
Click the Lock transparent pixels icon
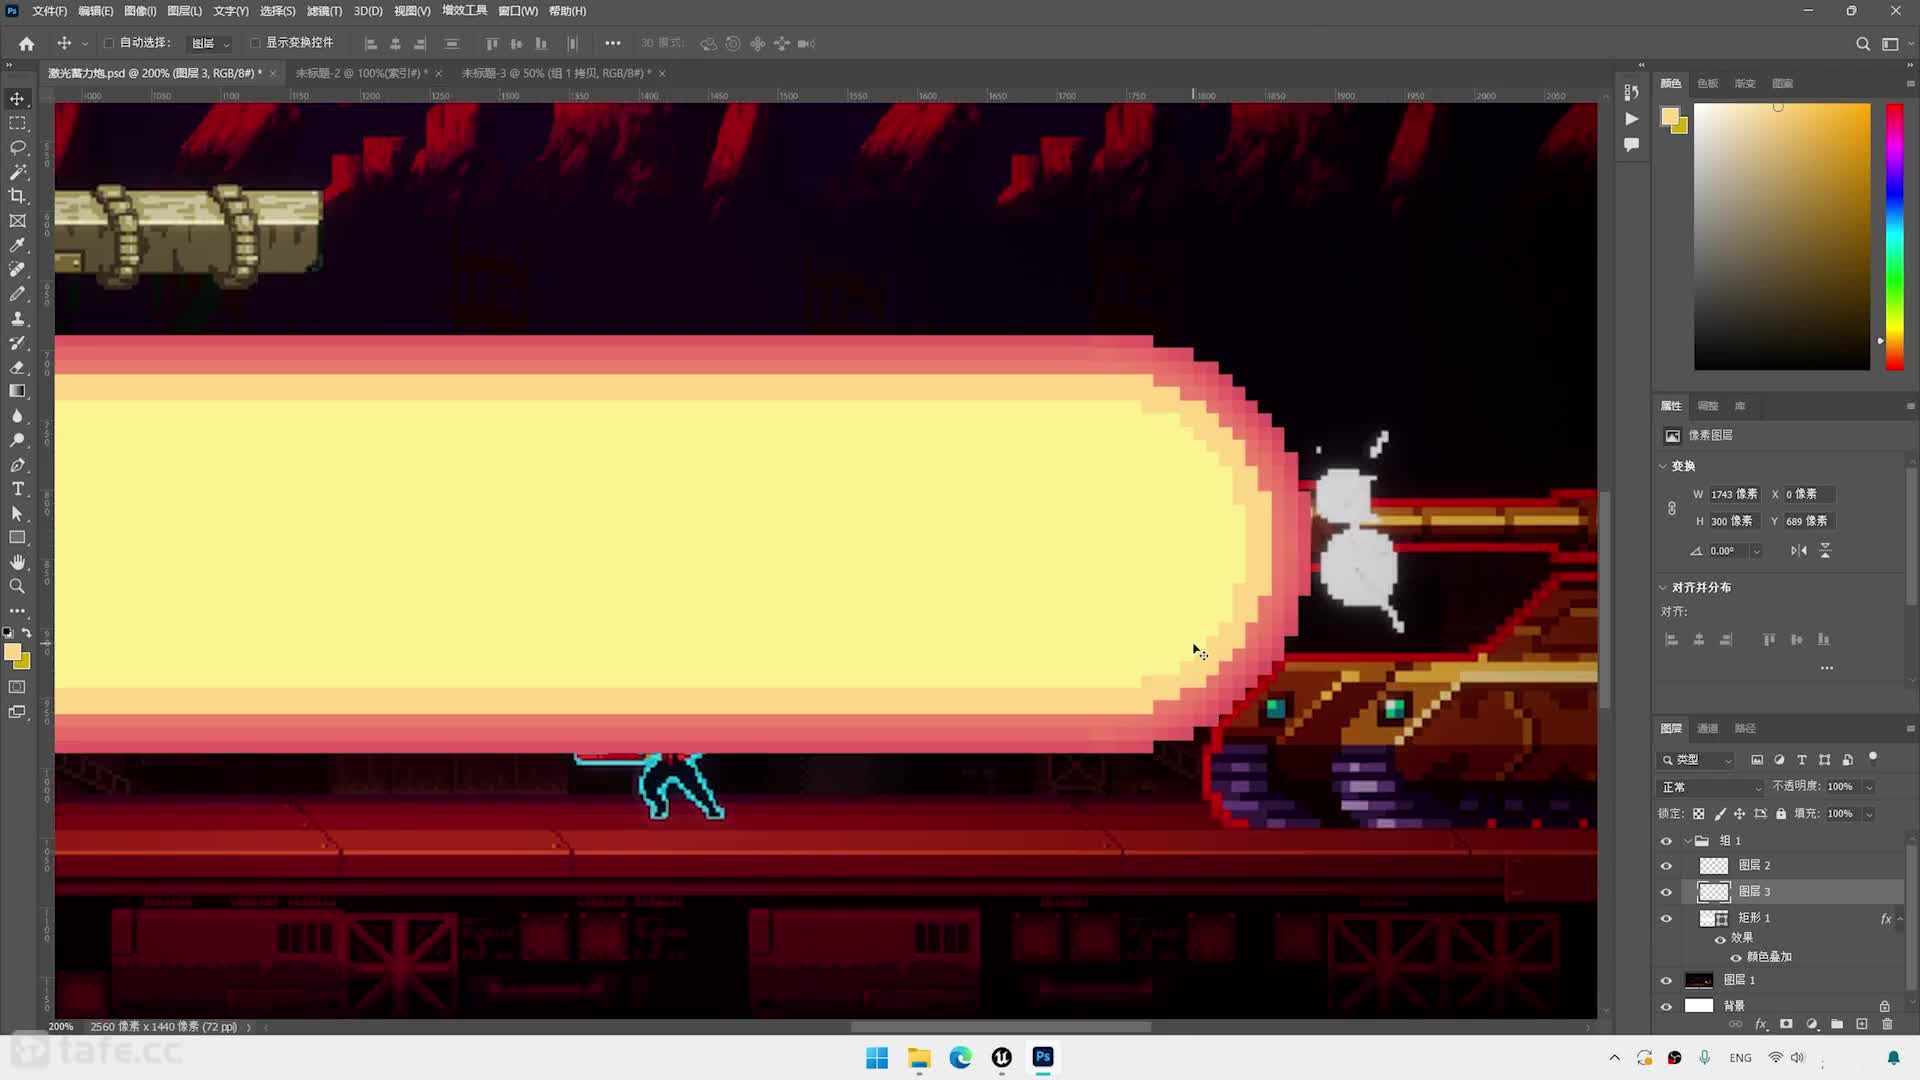[1698, 814]
